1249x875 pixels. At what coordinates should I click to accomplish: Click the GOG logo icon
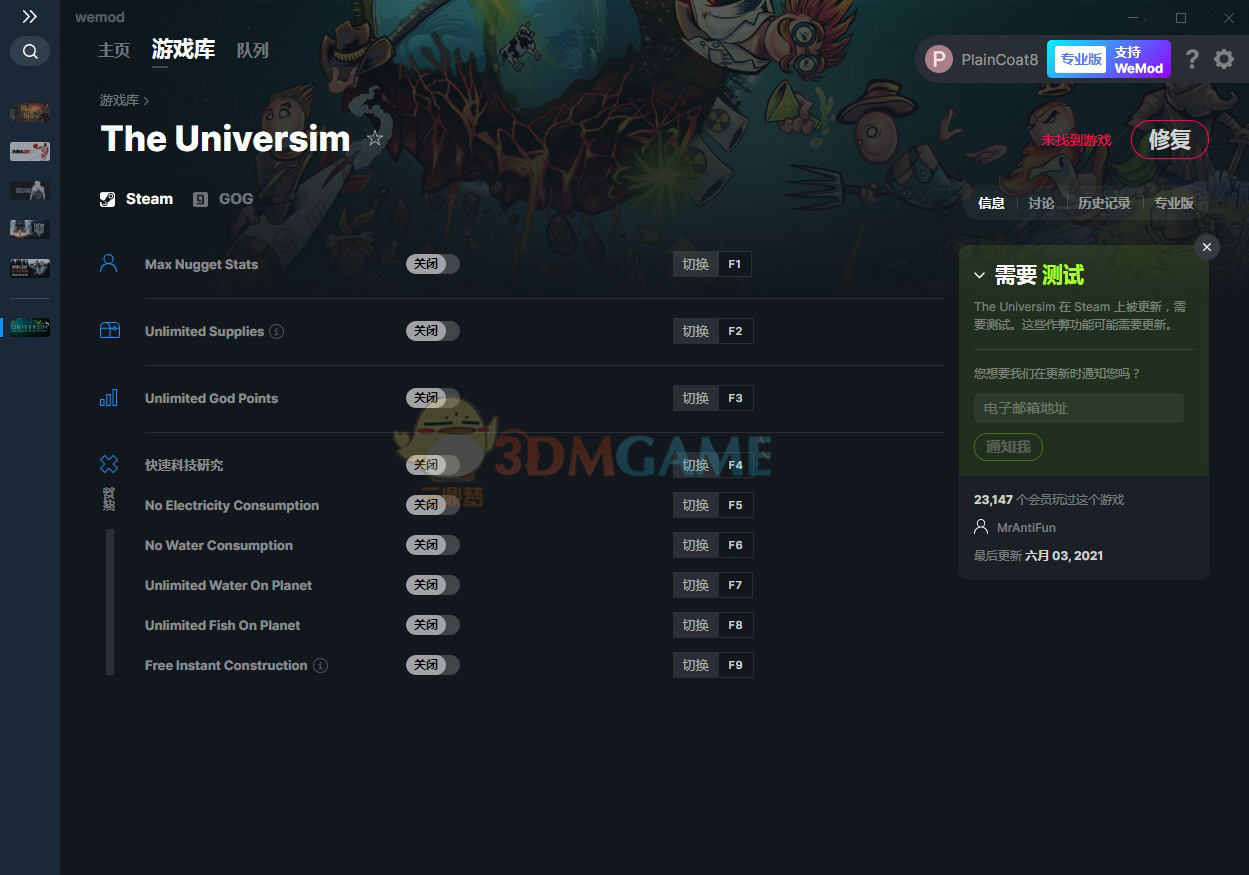coord(200,199)
